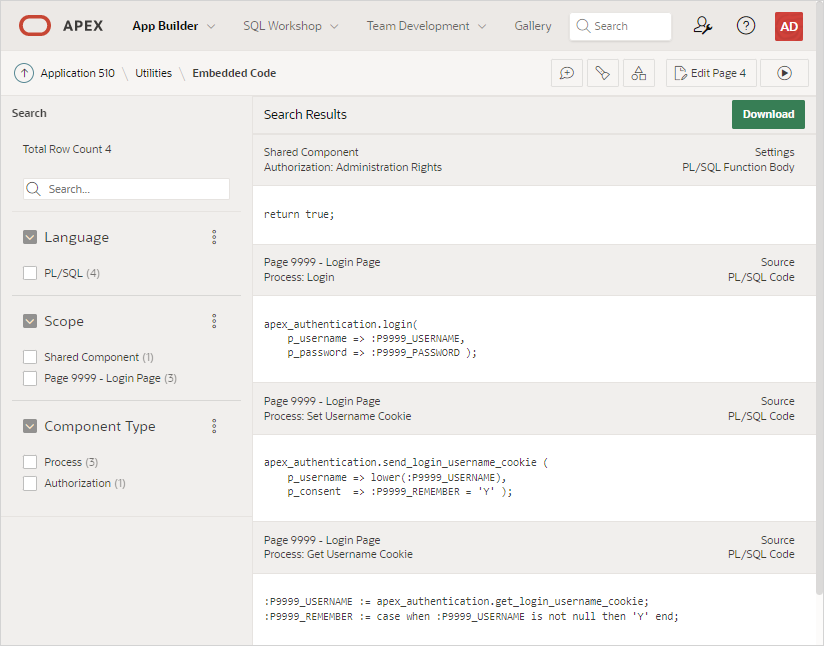
Task: Open the Shared Components shapes icon
Action: point(638,73)
